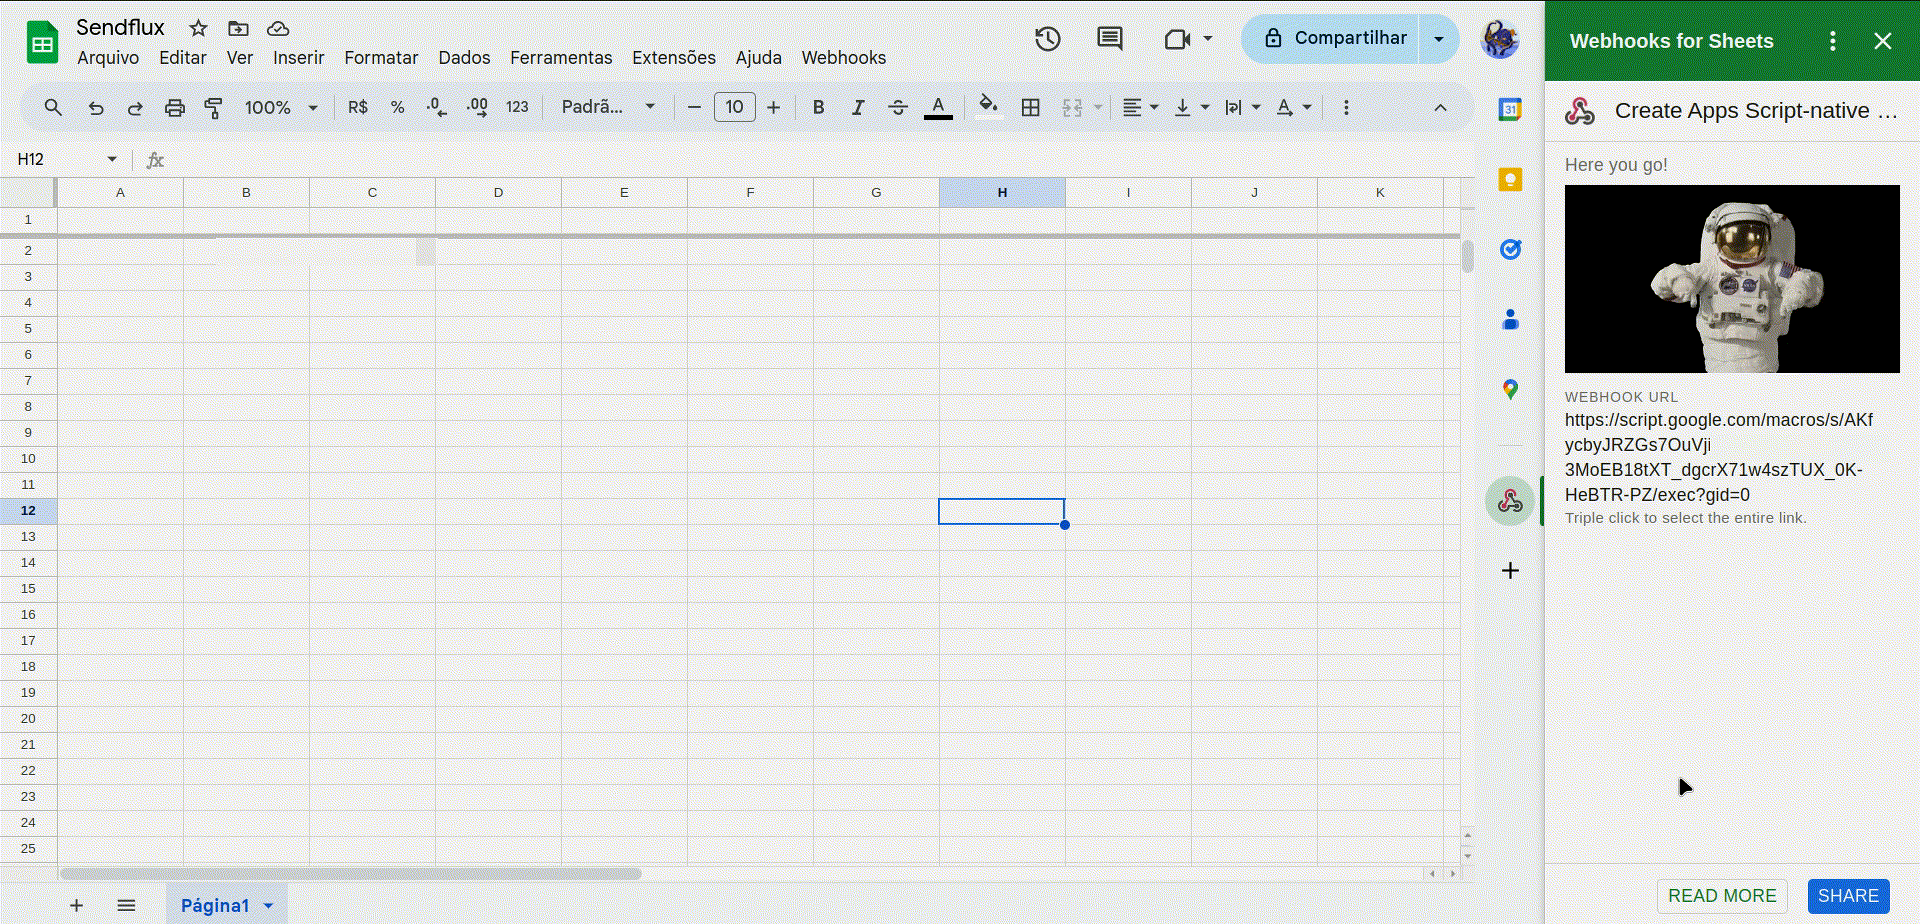Decrease the font size
This screenshot has width=1920, height=924.
click(x=694, y=107)
